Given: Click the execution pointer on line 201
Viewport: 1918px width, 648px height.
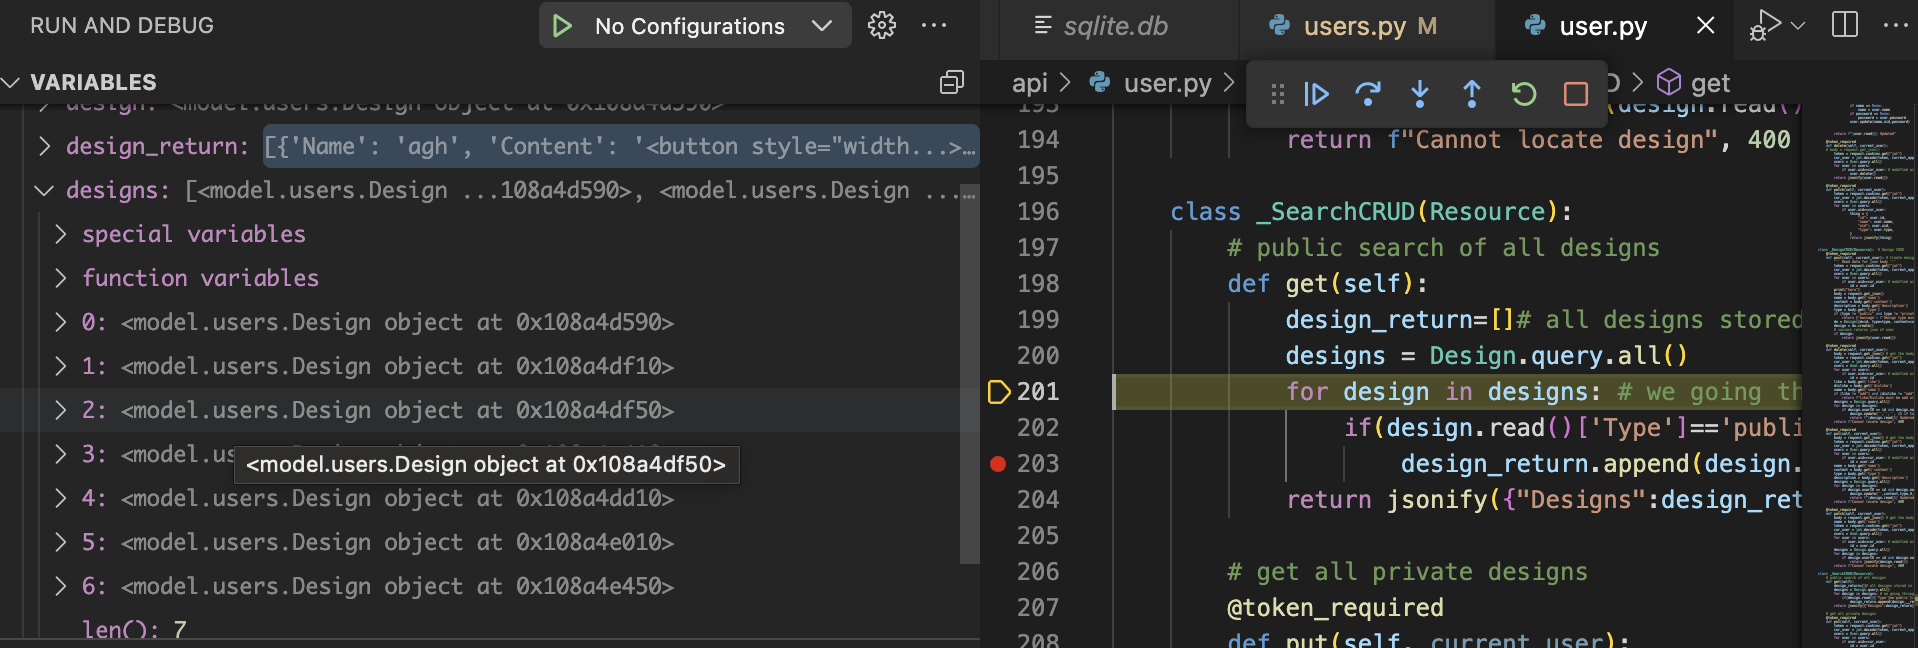Looking at the screenshot, I should [x=998, y=392].
